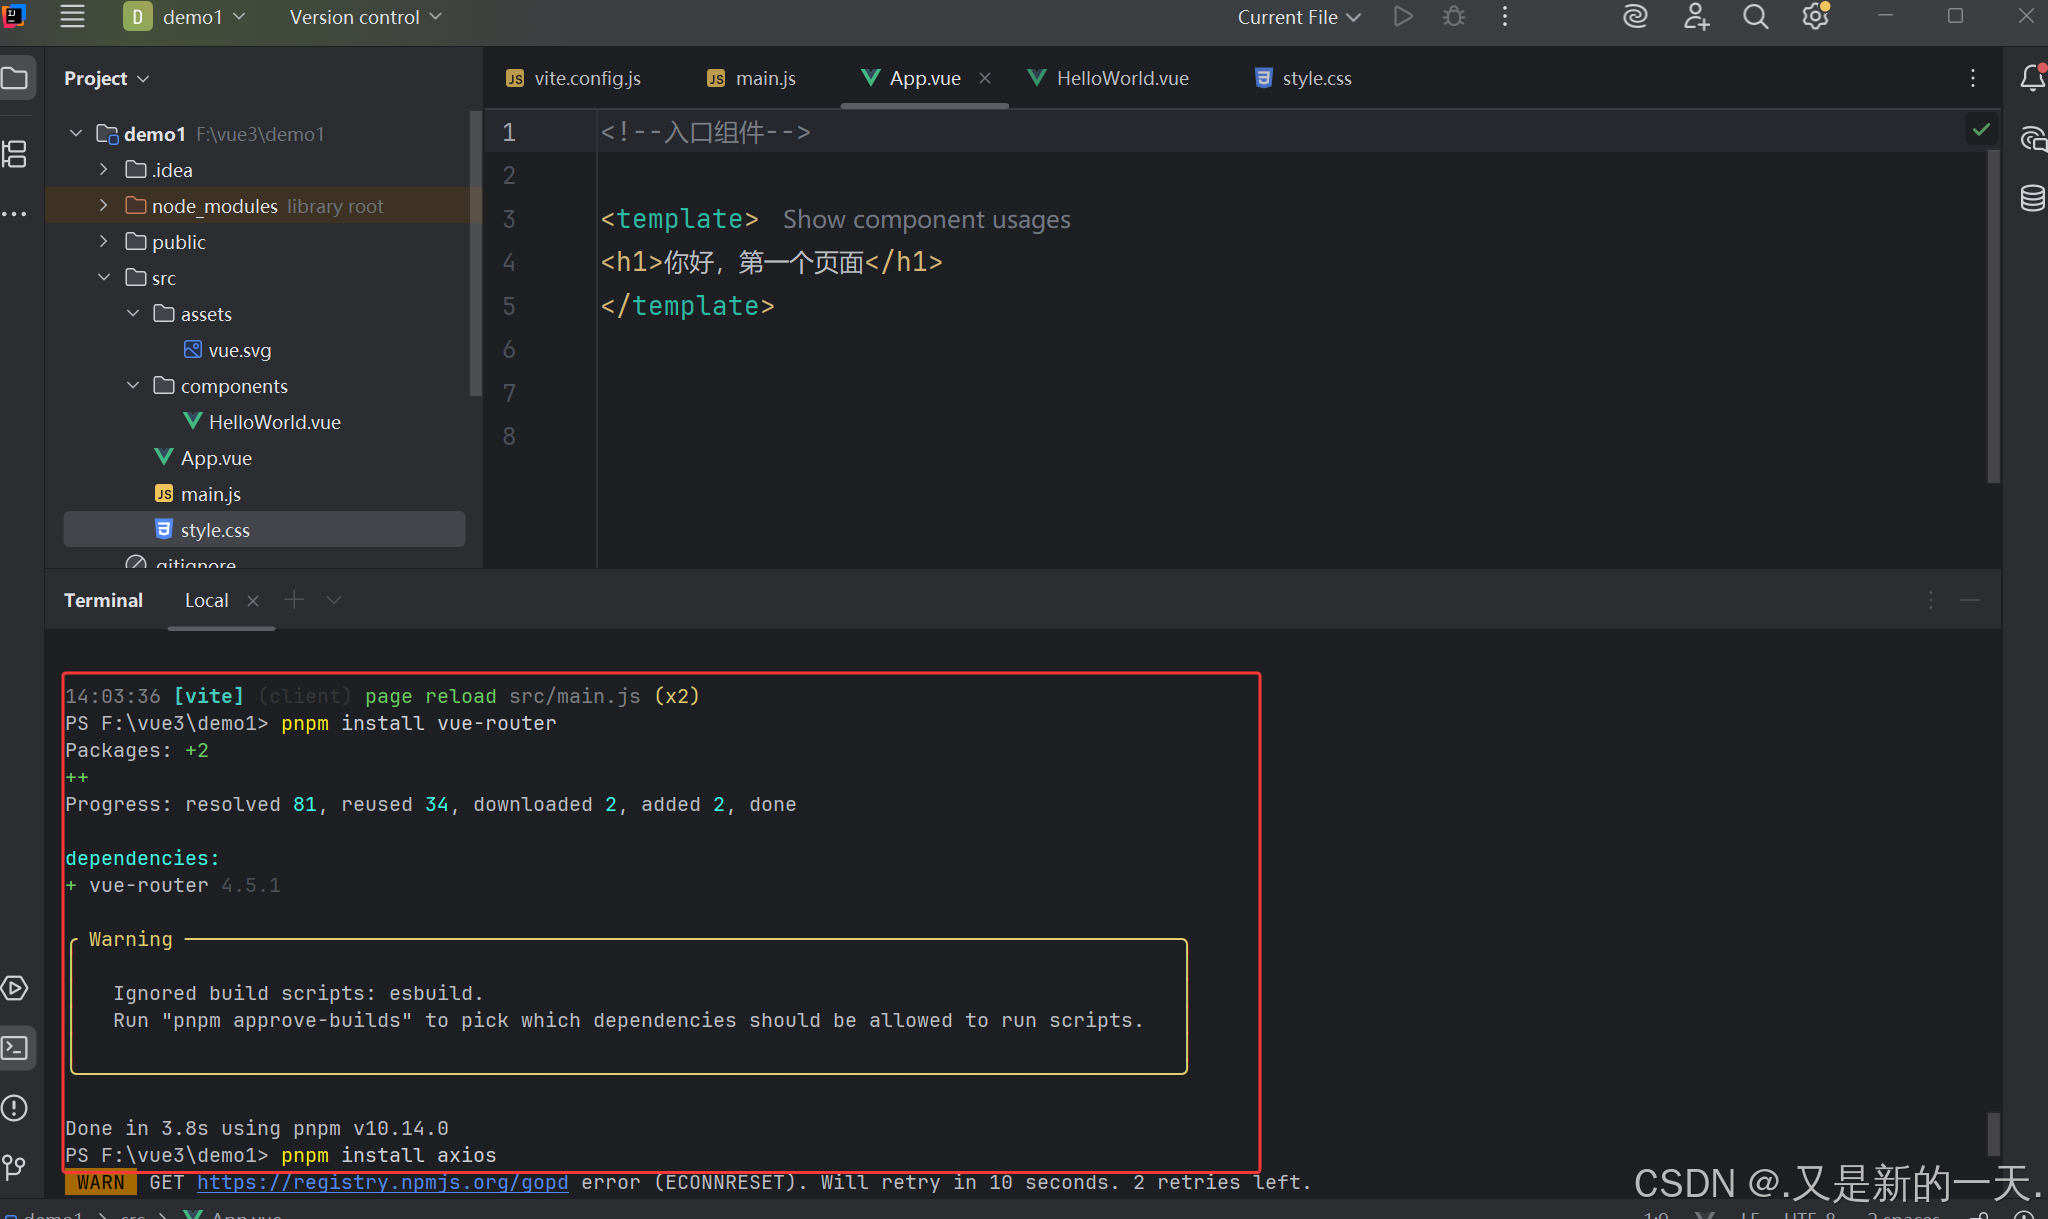Switch to main.js editor tab
Image resolution: width=2048 pixels, height=1219 pixels.
752,78
